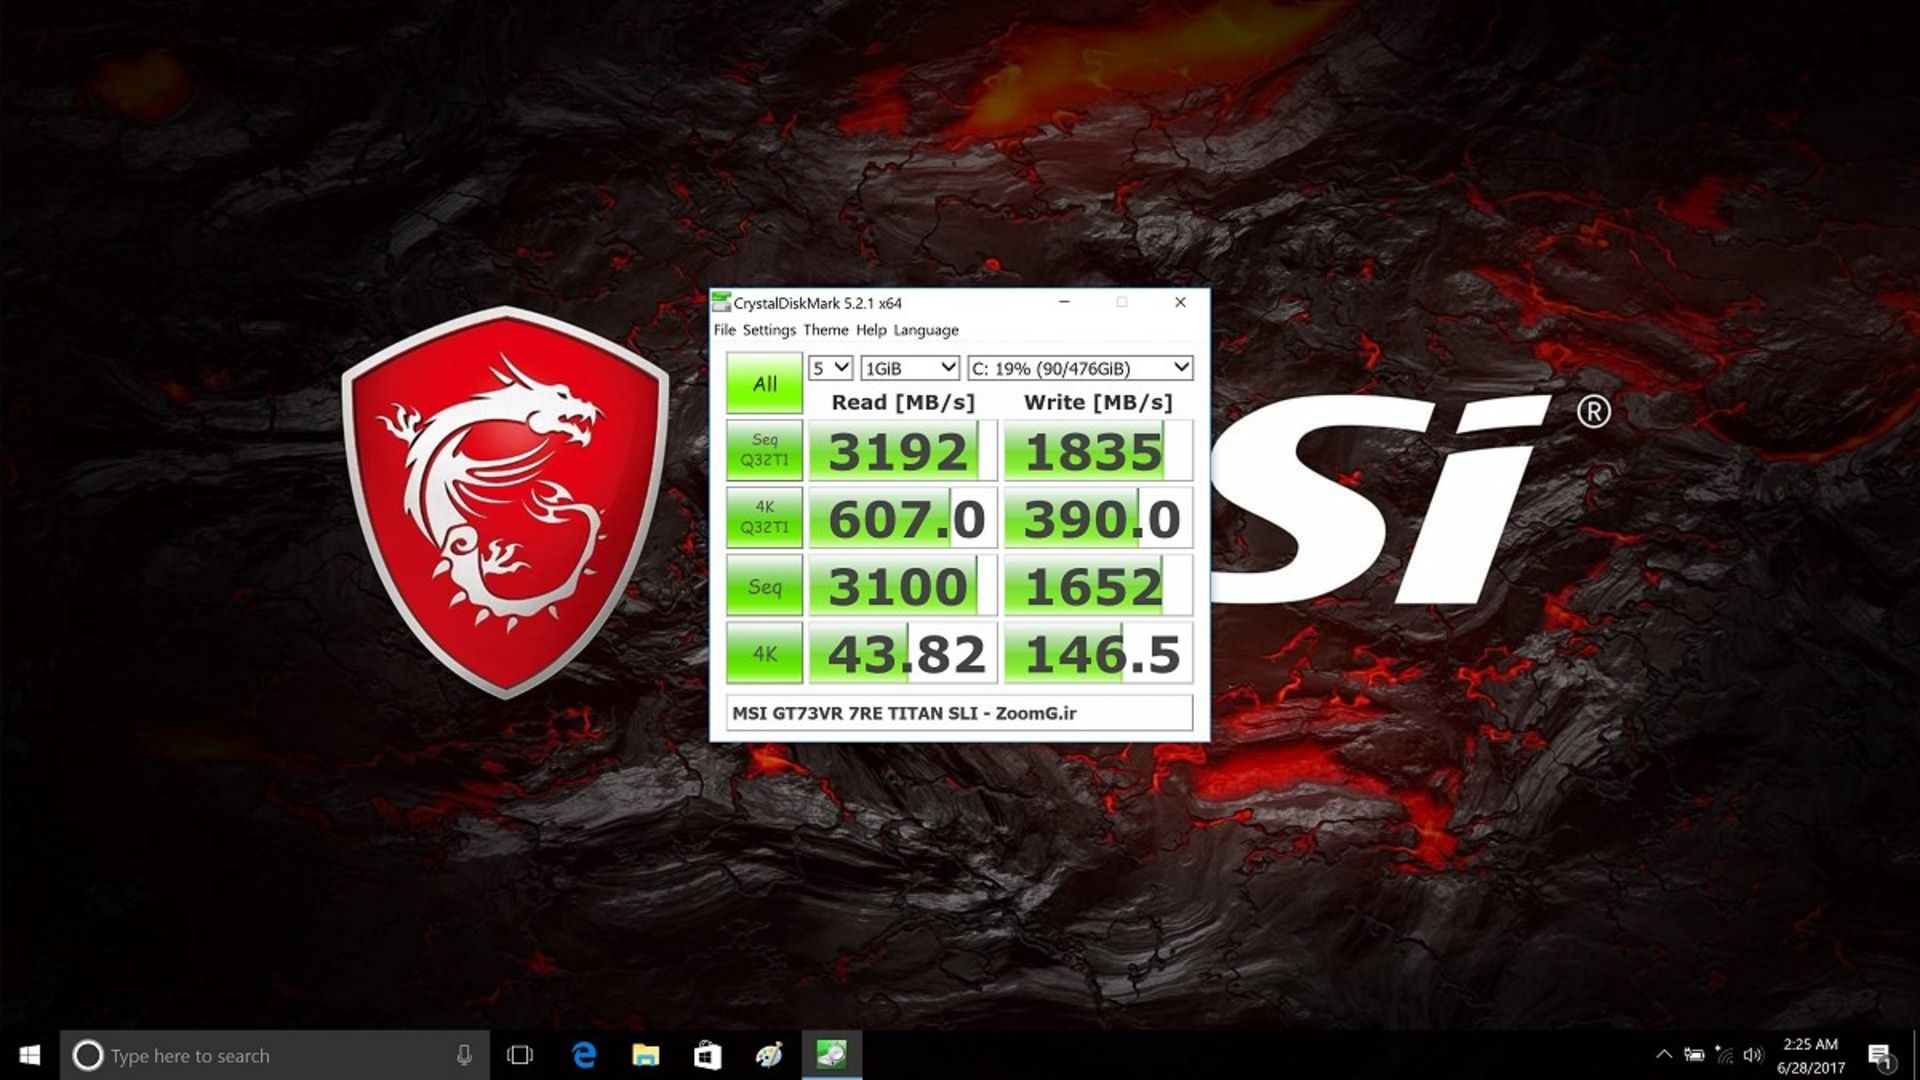Image resolution: width=1920 pixels, height=1080 pixels.
Task: Click the volume speaker tray icon
Action: point(1753,1054)
